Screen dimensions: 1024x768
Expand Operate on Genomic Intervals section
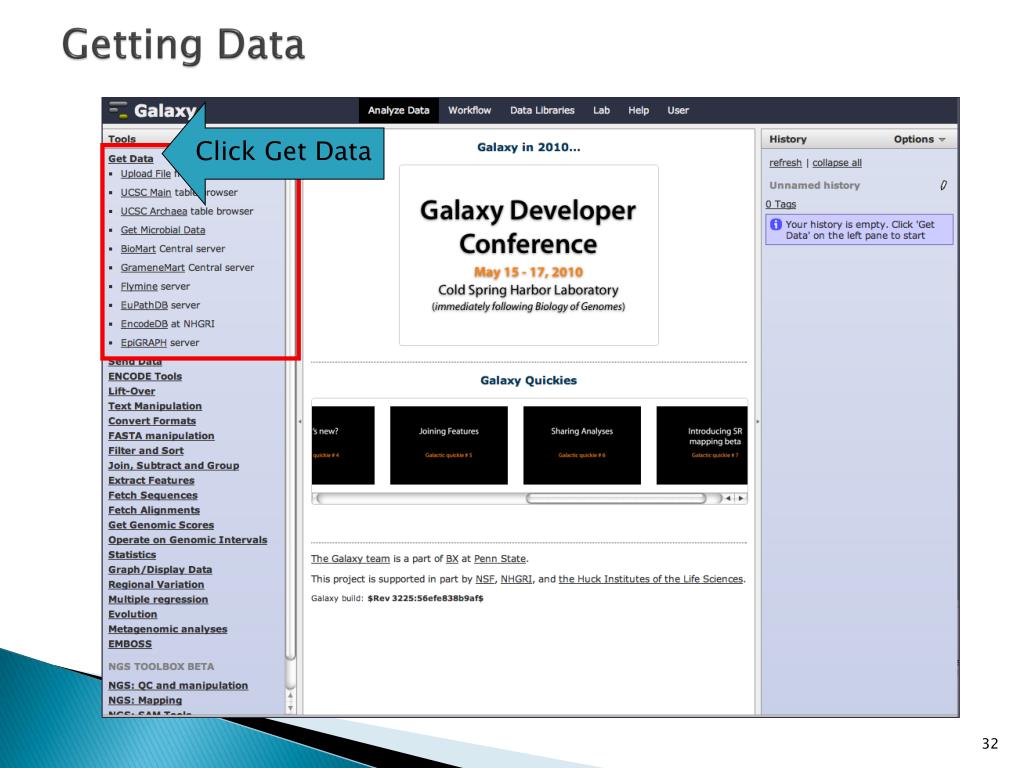tap(187, 540)
